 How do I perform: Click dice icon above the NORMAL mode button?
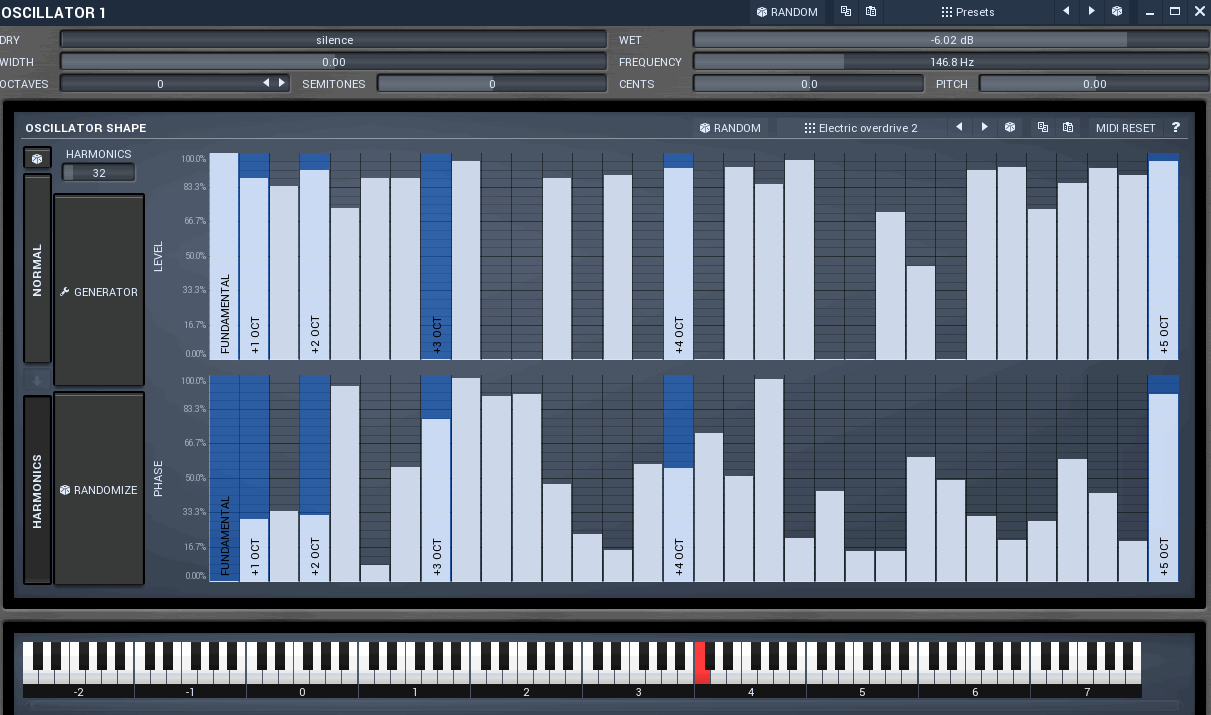(37, 158)
